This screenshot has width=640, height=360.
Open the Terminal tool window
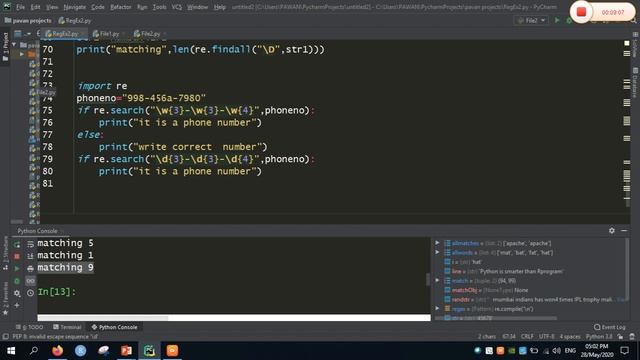click(x=67, y=327)
